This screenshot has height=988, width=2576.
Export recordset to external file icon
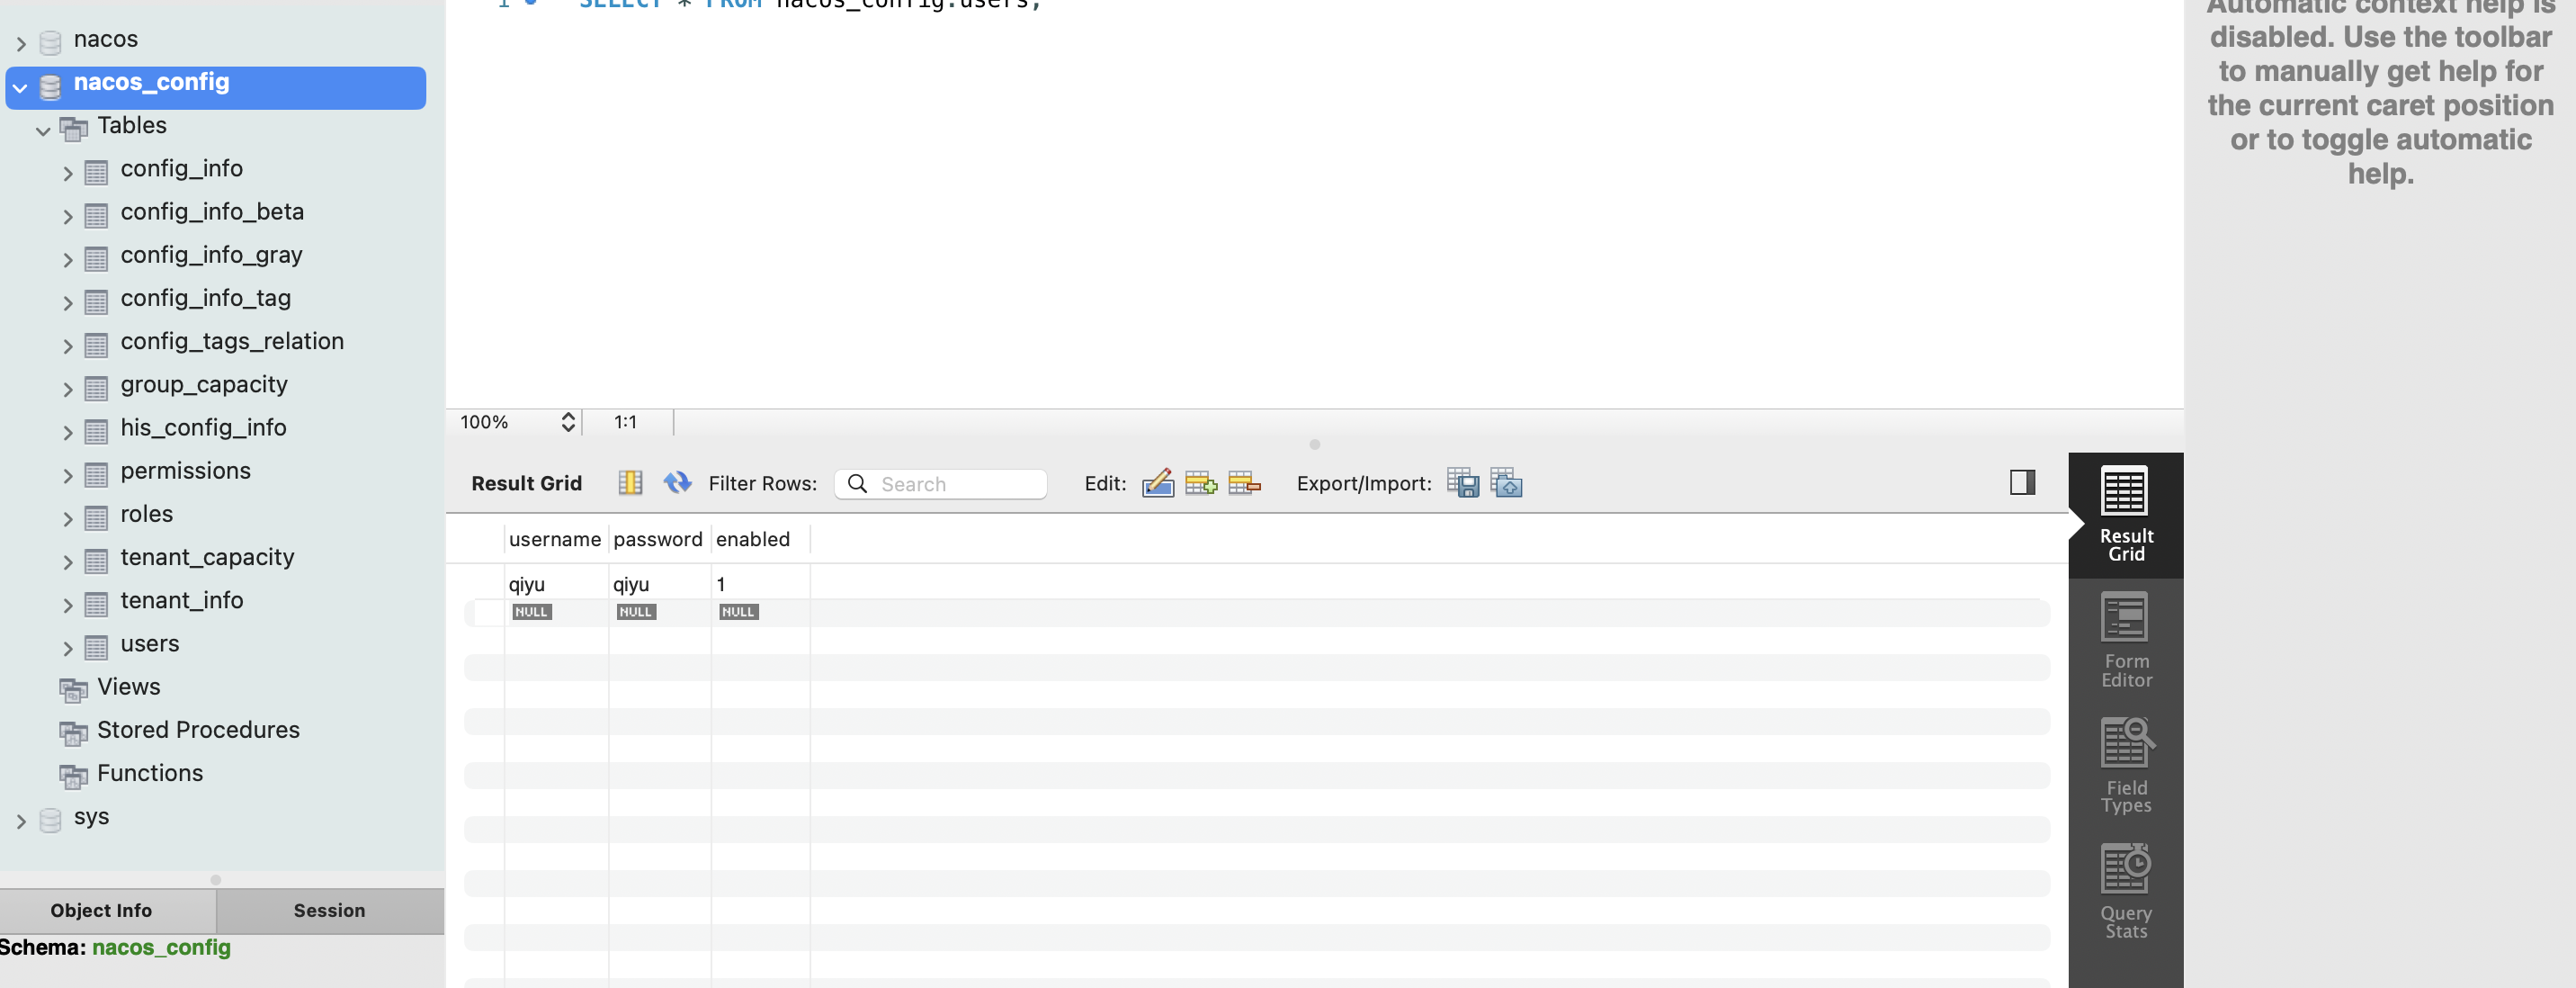coord(1462,483)
